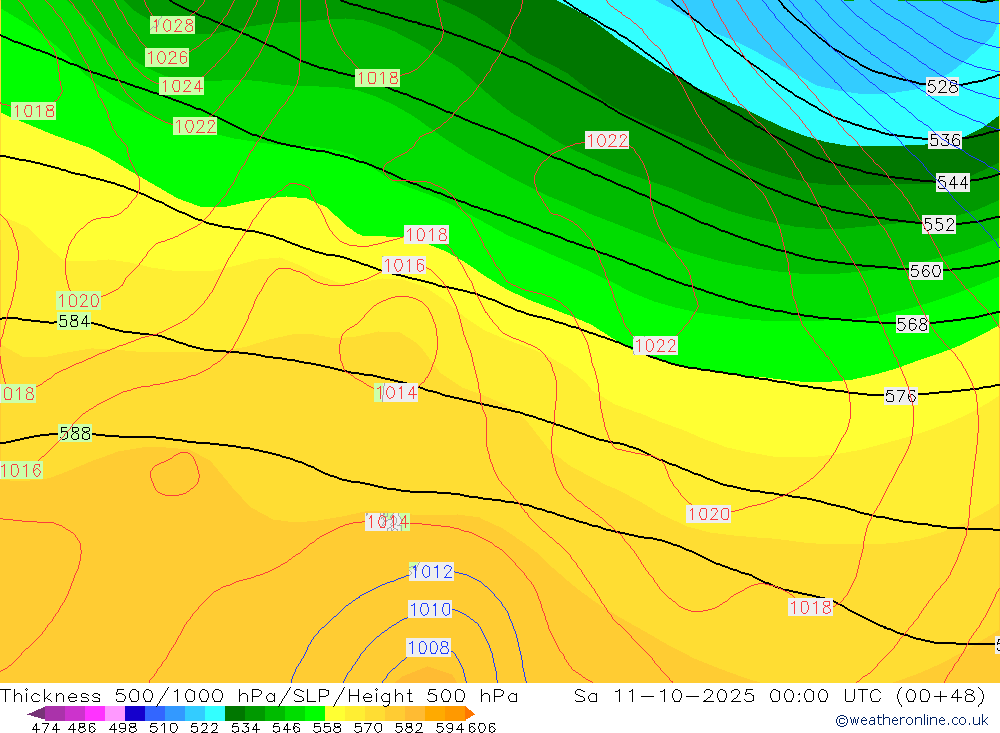
Task: Click legend value 582
Action: (409, 727)
